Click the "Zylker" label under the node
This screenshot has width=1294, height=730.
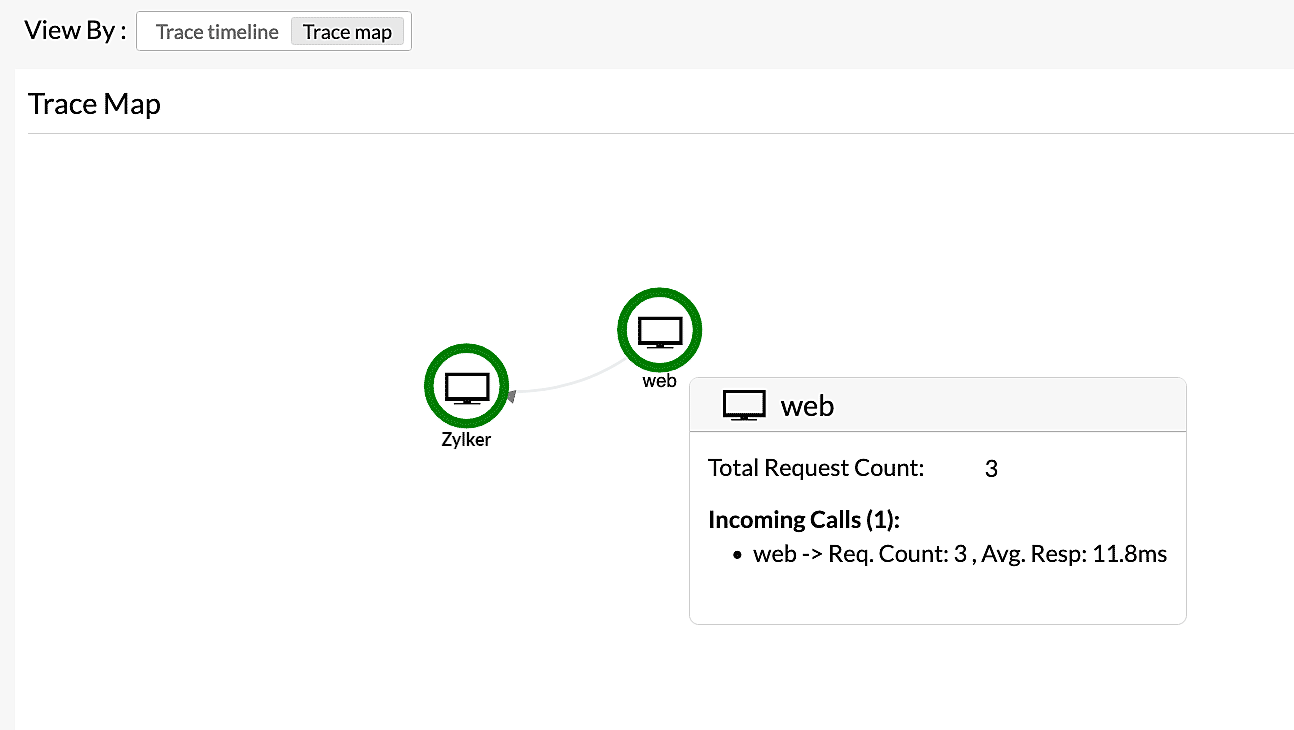[466, 439]
